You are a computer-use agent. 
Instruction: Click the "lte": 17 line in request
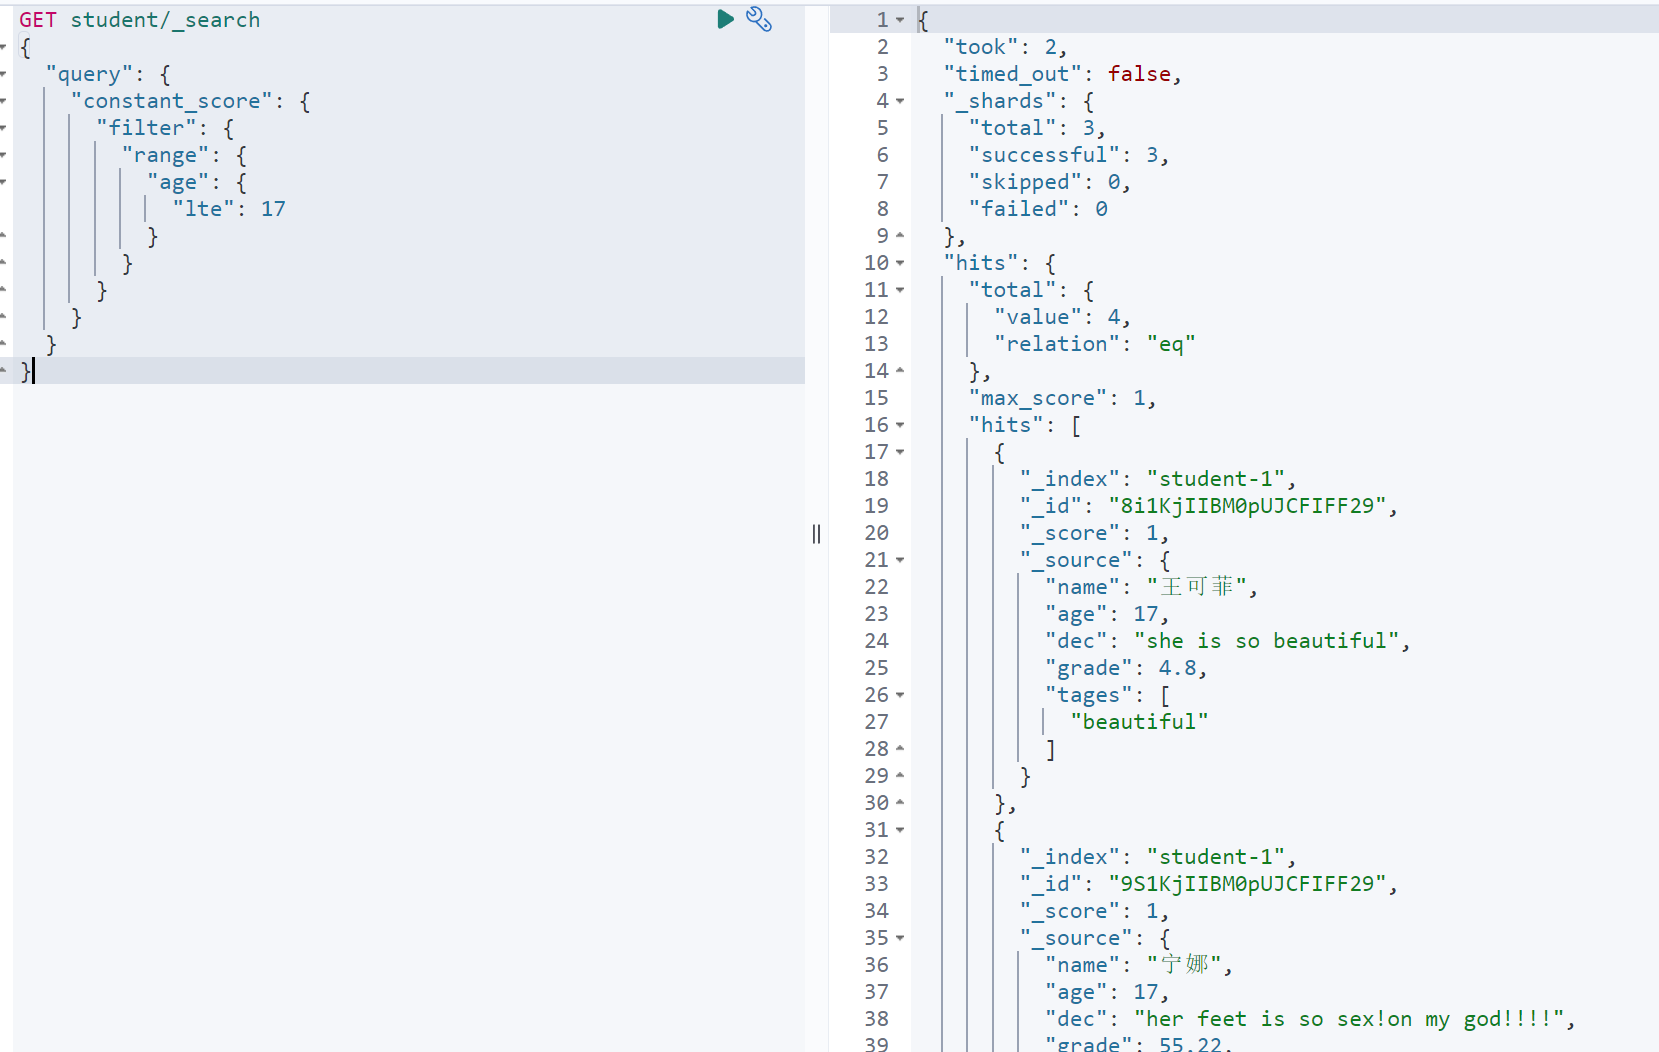point(229,209)
